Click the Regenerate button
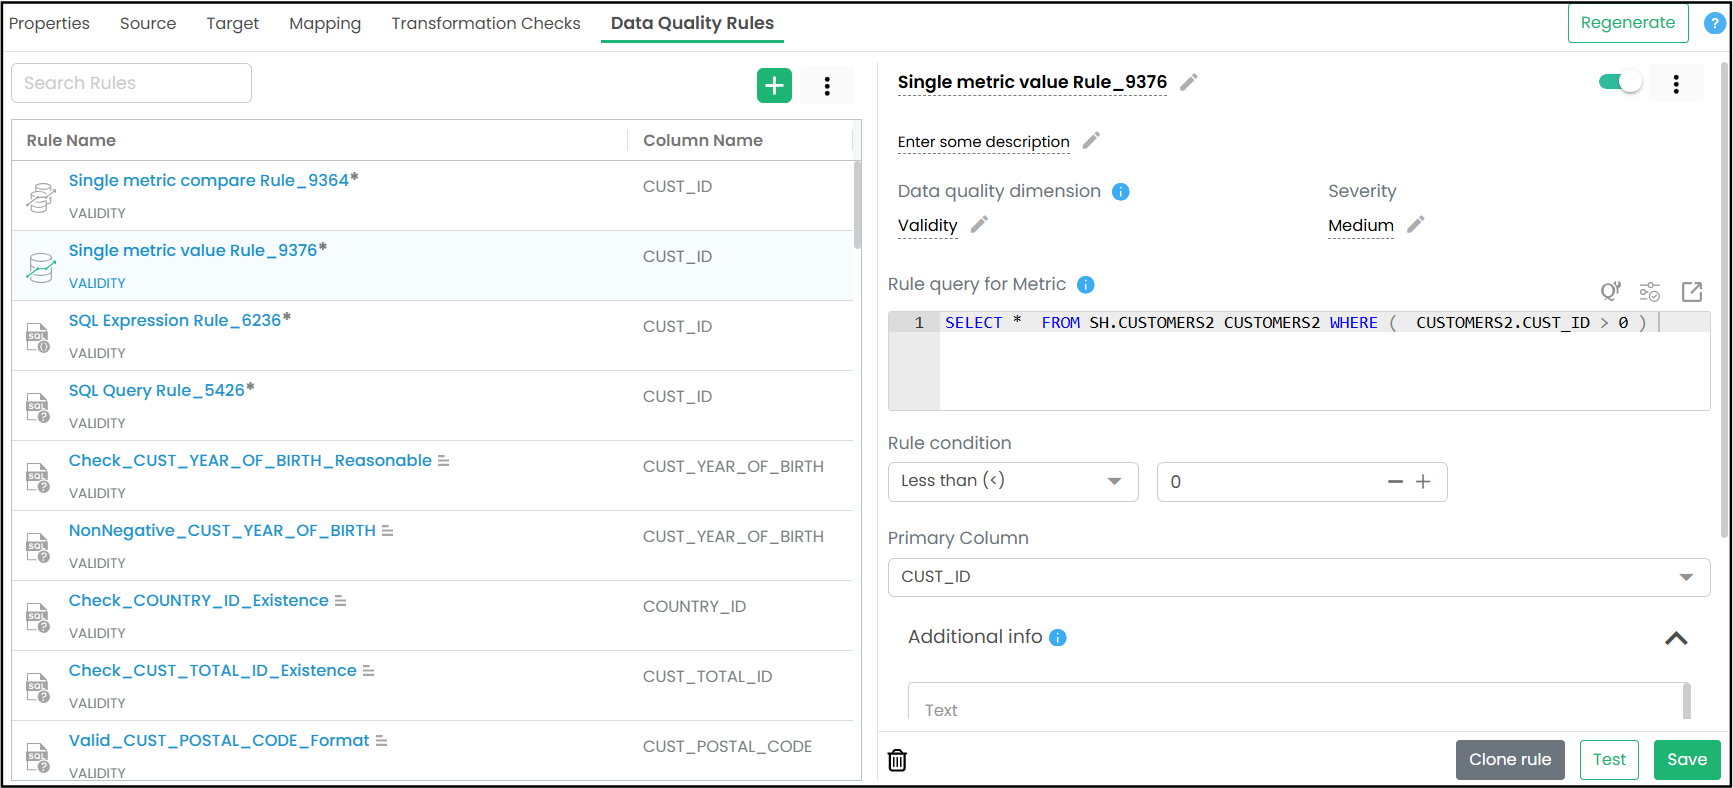 [1628, 23]
